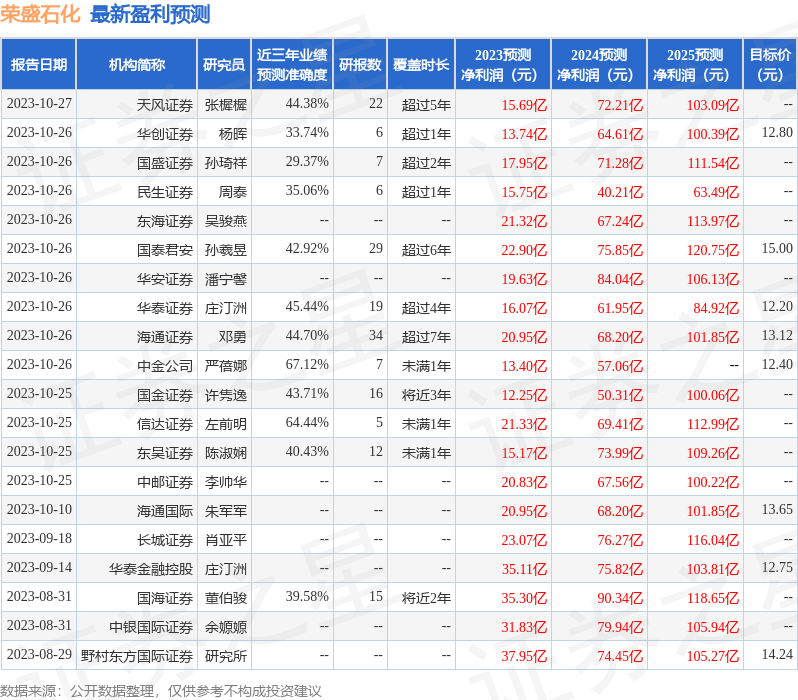The width and height of the screenshot is (798, 700).
Task: Click target price 15.00
Action: pos(777,248)
